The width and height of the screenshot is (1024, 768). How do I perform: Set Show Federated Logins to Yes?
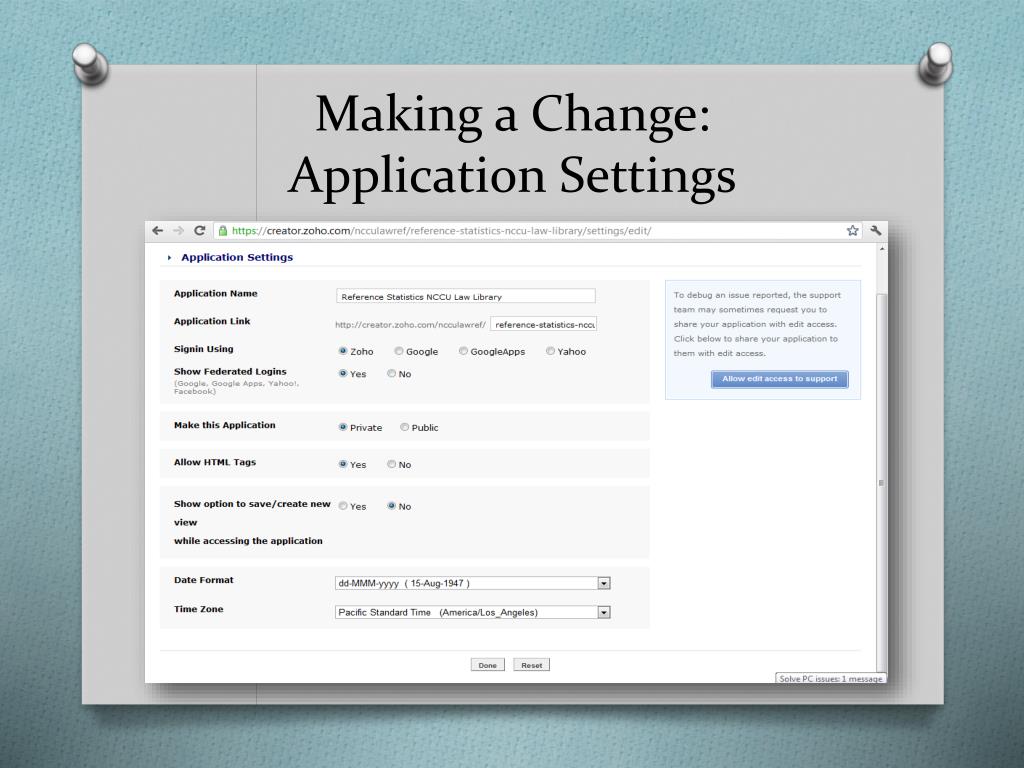click(x=343, y=374)
